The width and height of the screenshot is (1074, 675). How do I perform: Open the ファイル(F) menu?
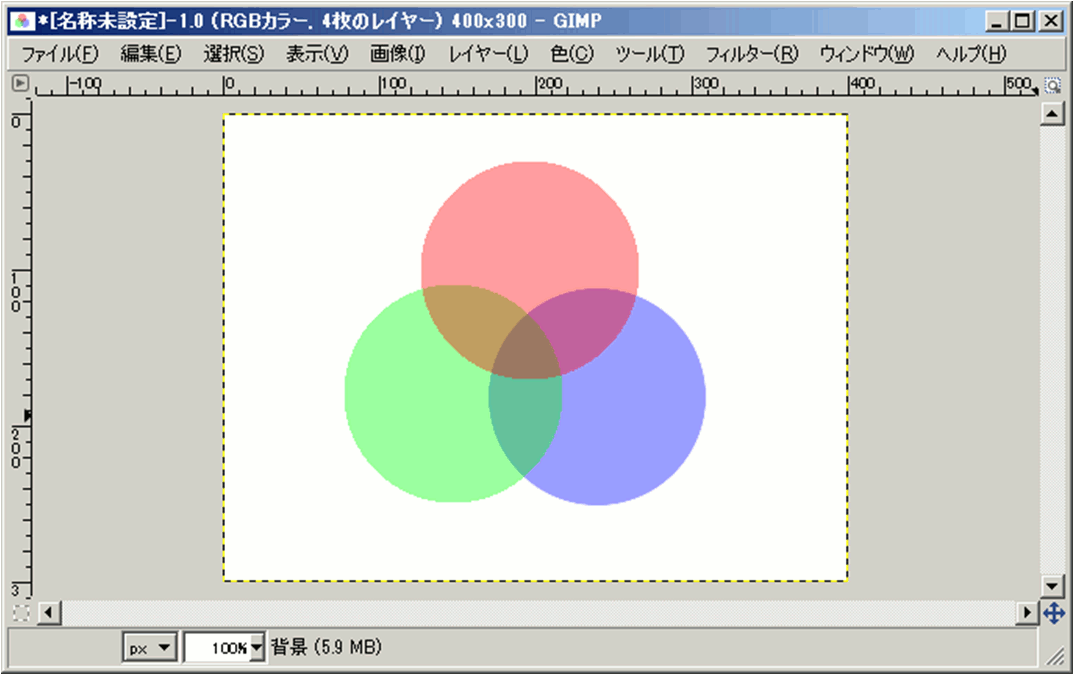pyautogui.click(x=60, y=54)
